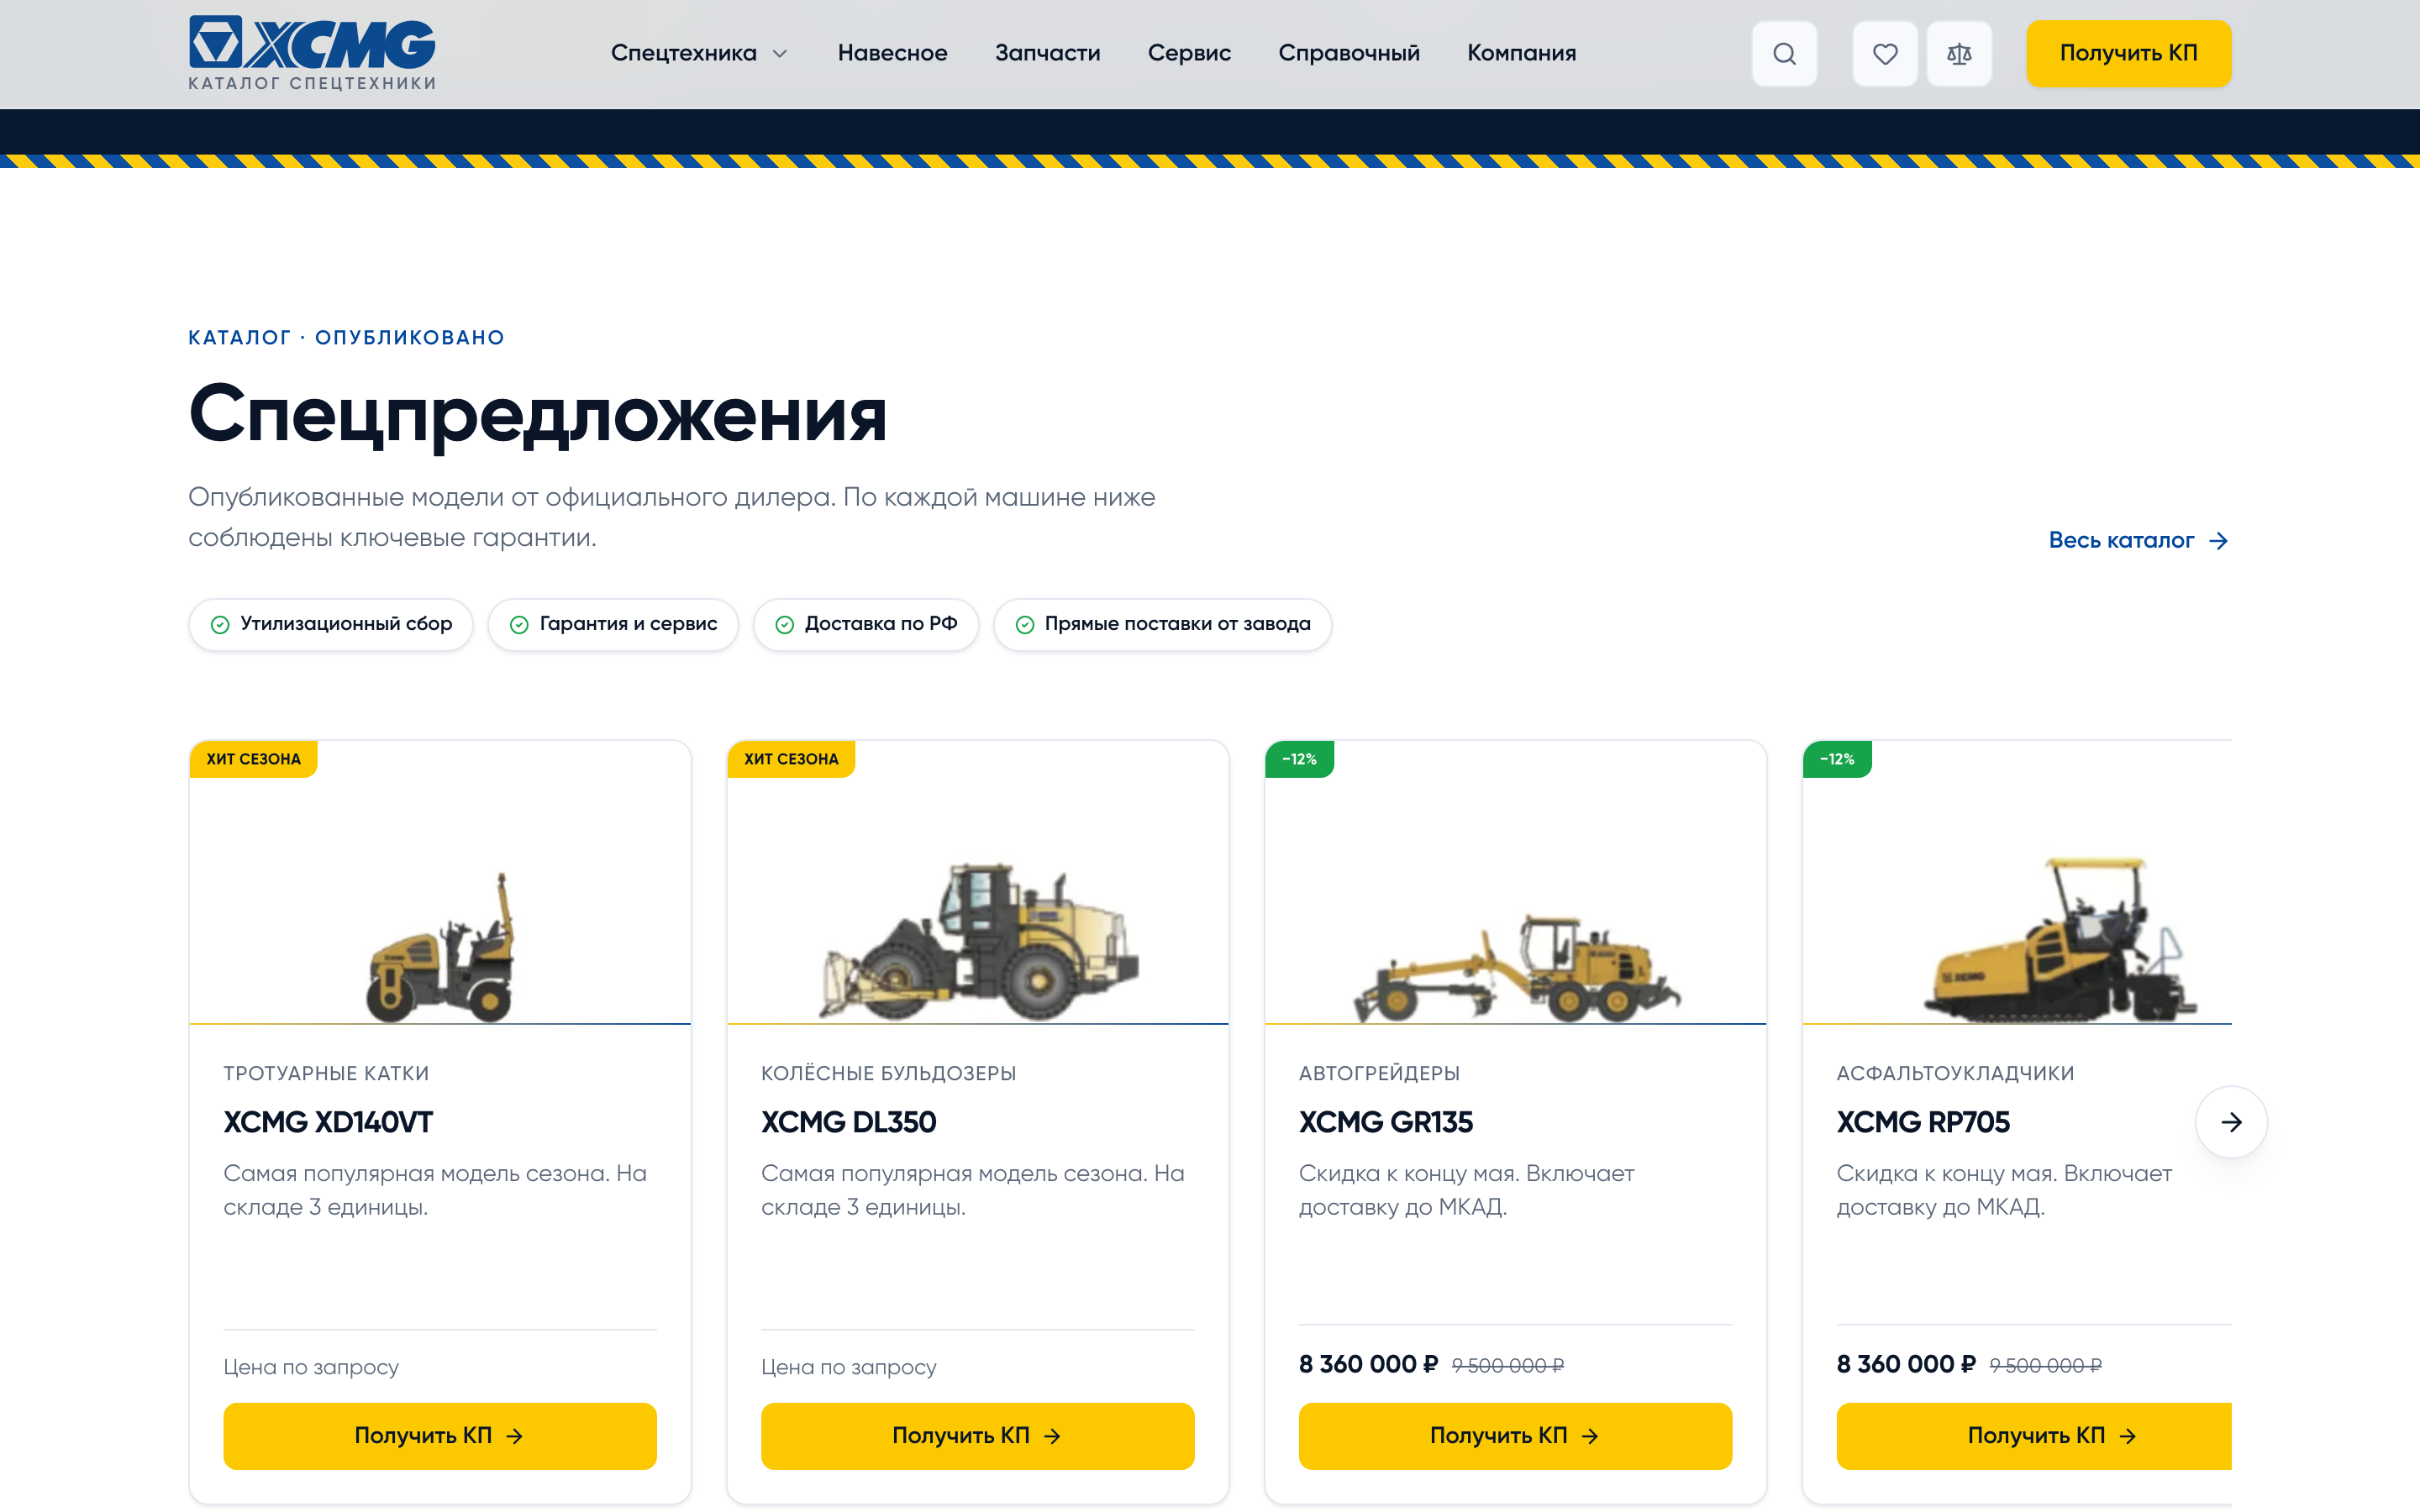Click the КОЛЁСНЫЕ БУЛЬДОЗЕРЫ category label
Screen dimensions: 2420x1512
point(888,1073)
